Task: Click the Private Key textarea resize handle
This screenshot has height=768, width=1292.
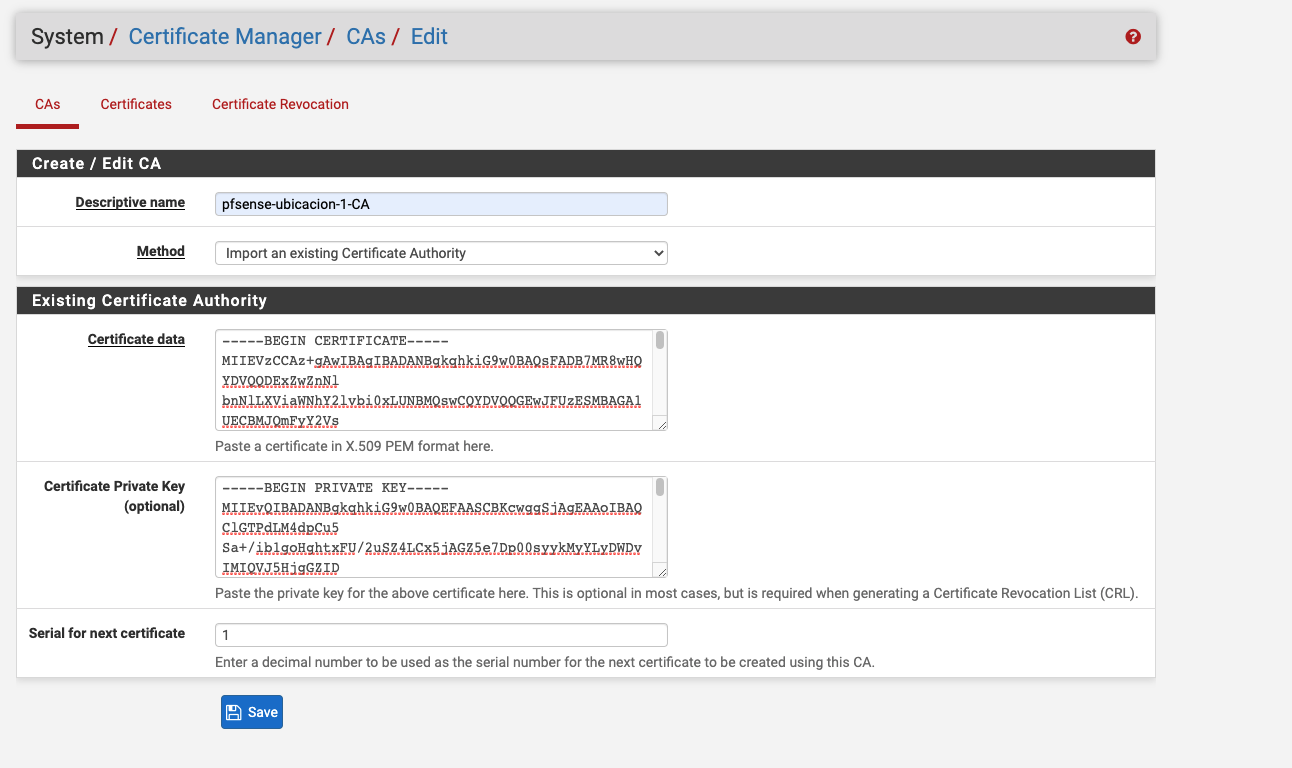Action: click(661, 571)
